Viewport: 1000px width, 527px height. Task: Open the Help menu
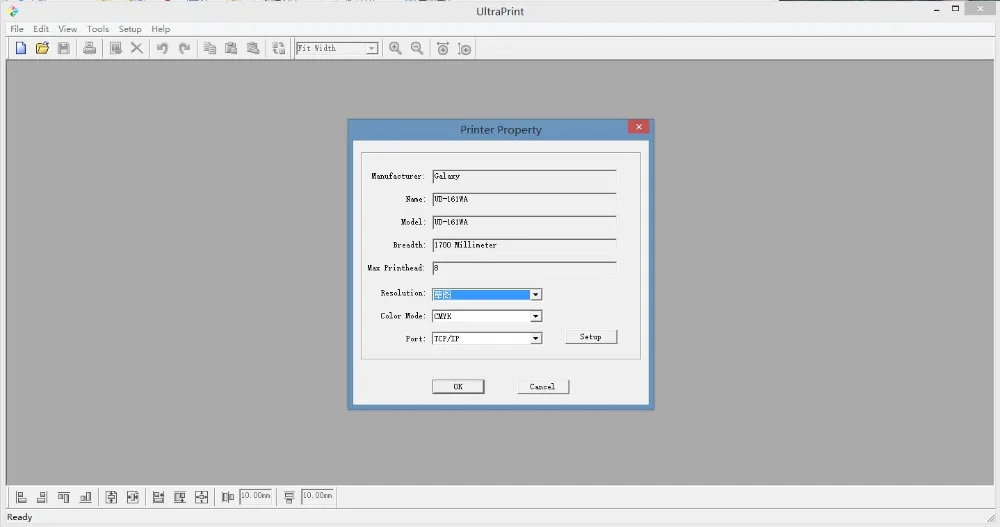[x=161, y=29]
